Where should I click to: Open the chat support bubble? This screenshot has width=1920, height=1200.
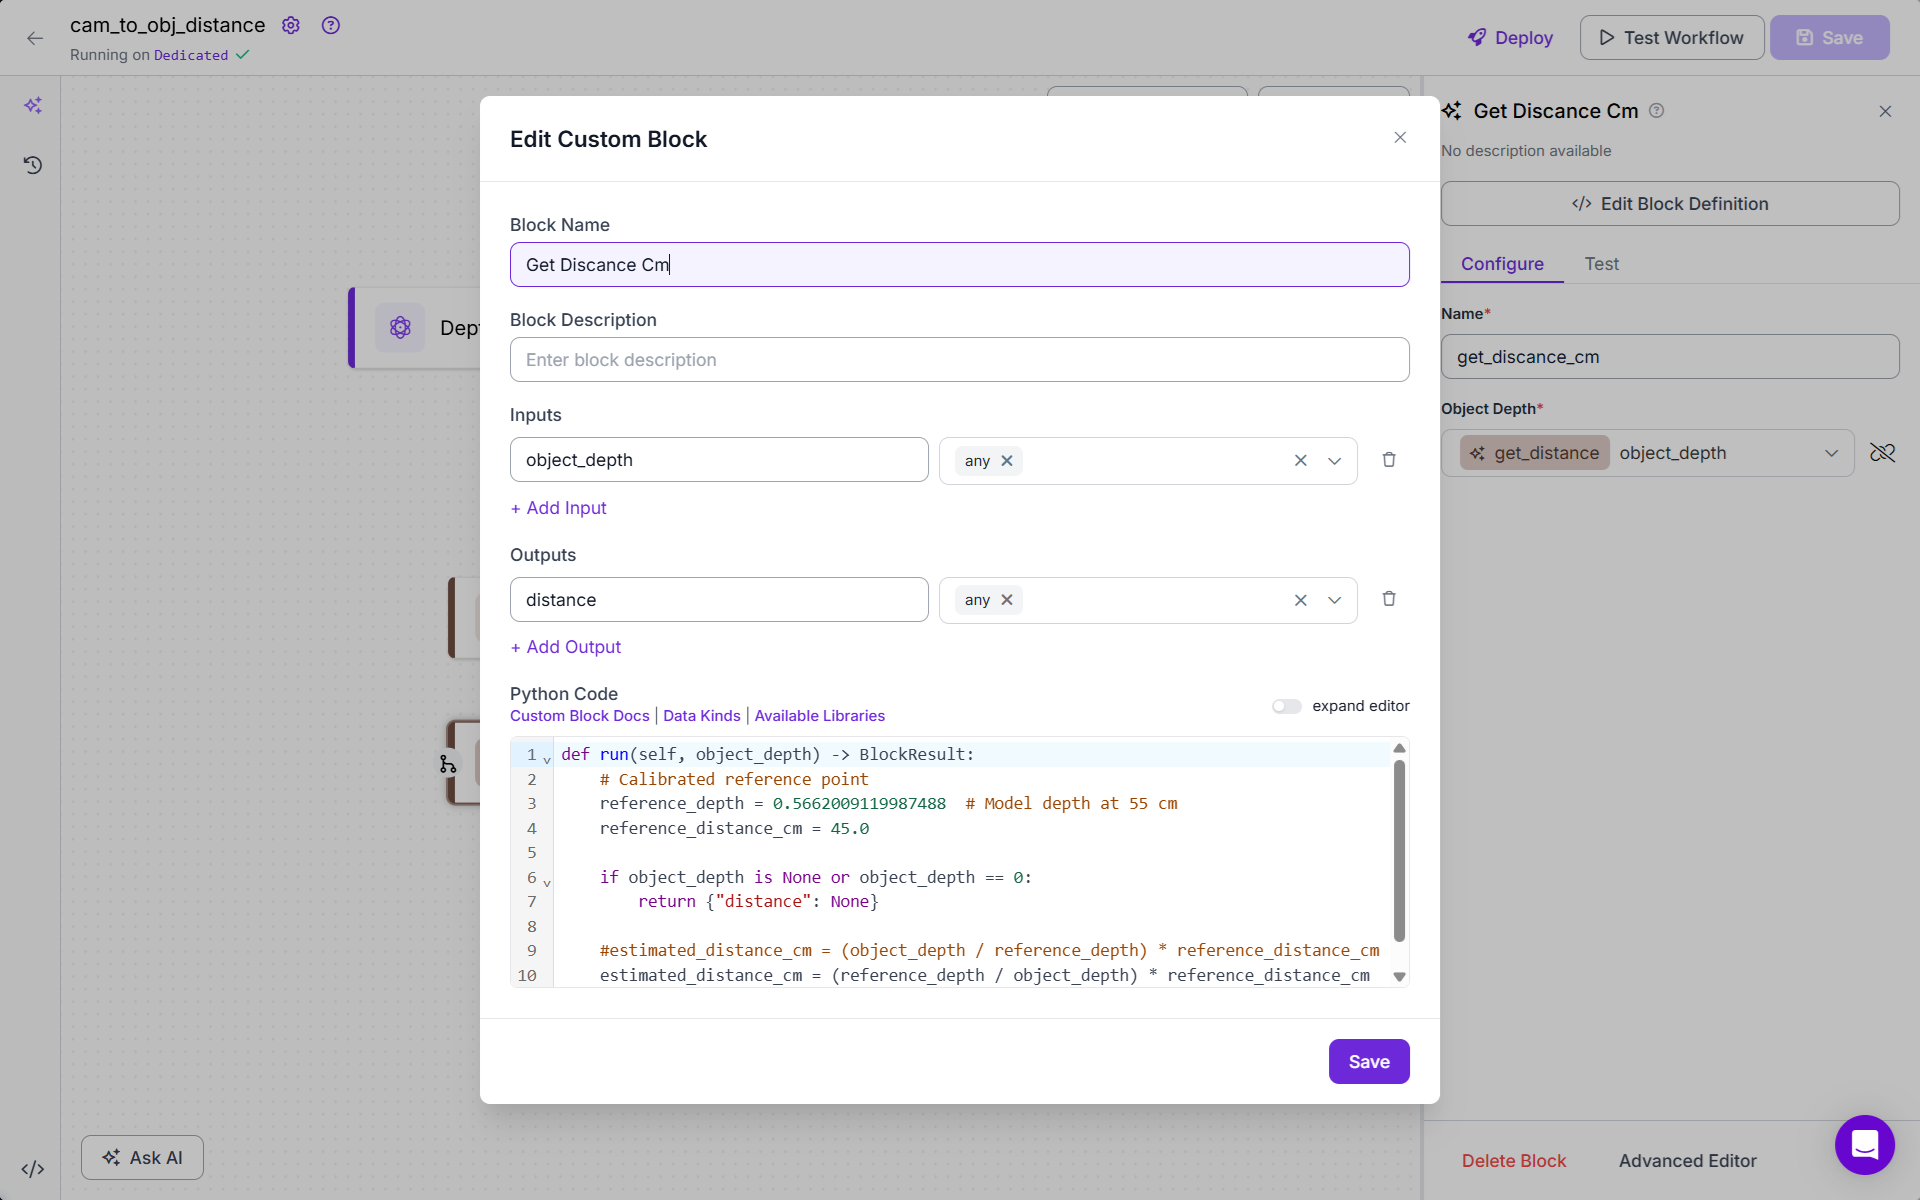click(1864, 1144)
